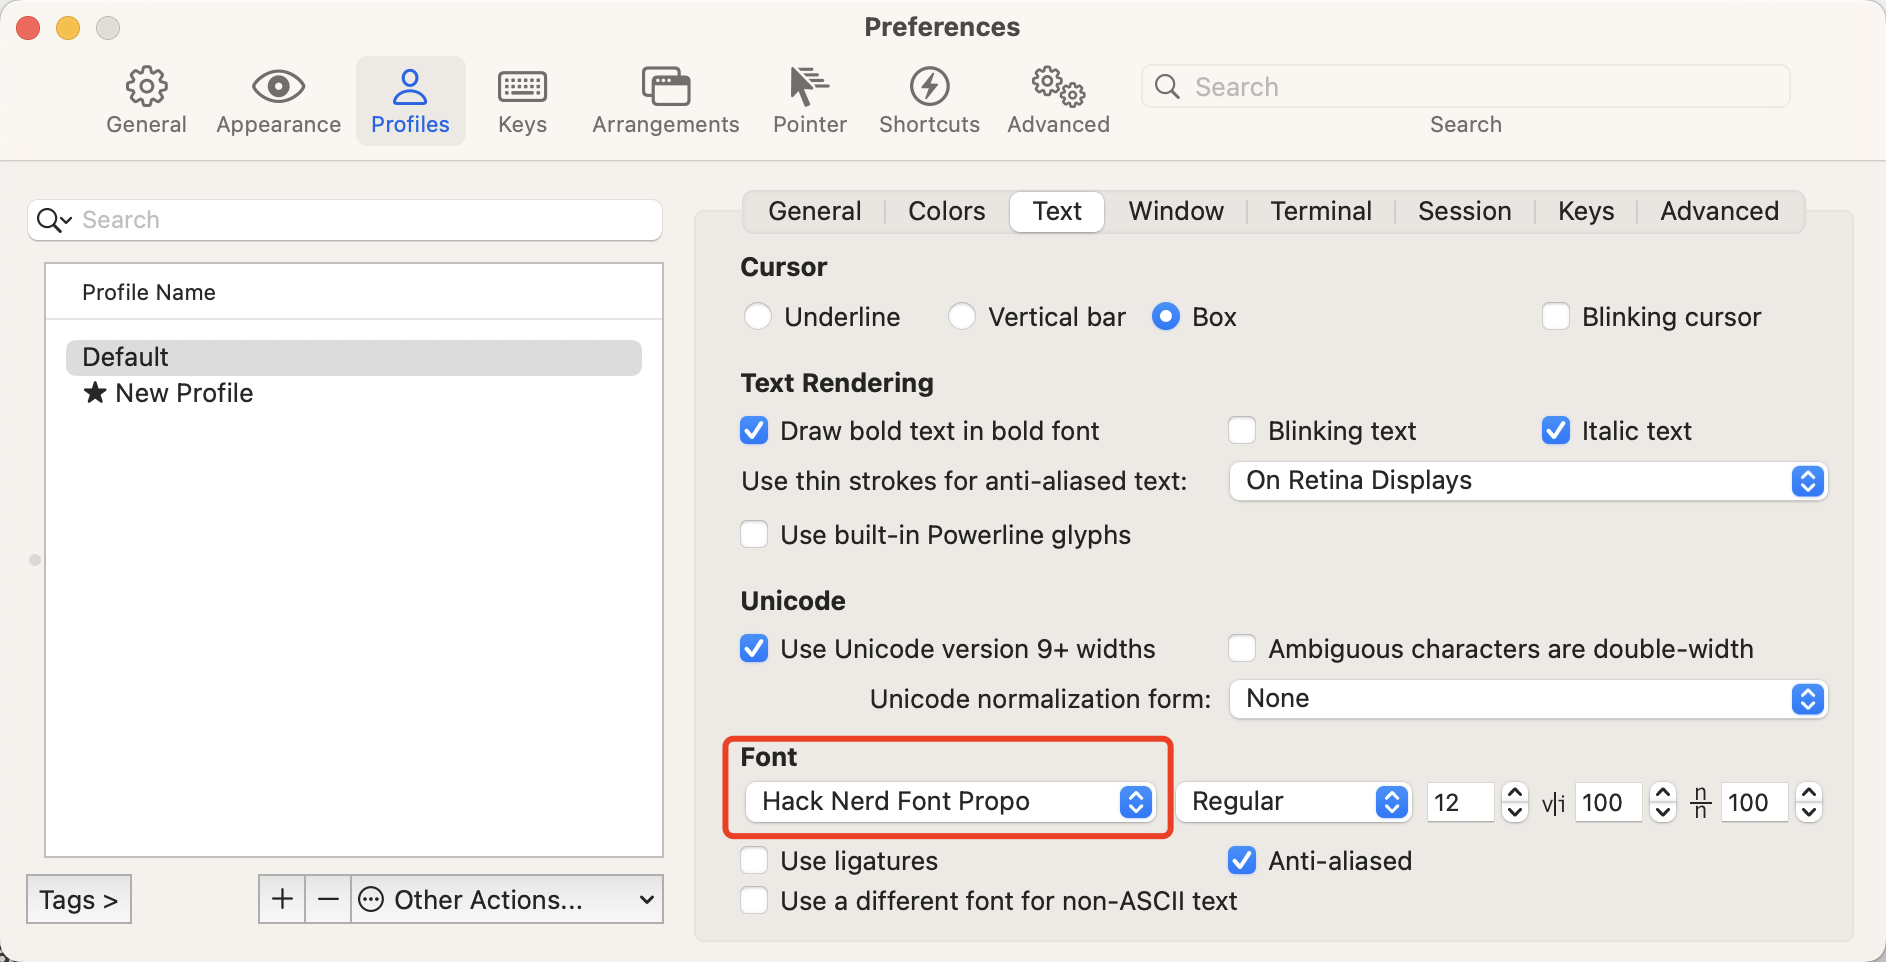This screenshot has height=962, width=1886.
Task: Select the New Profile row
Action: coord(354,393)
